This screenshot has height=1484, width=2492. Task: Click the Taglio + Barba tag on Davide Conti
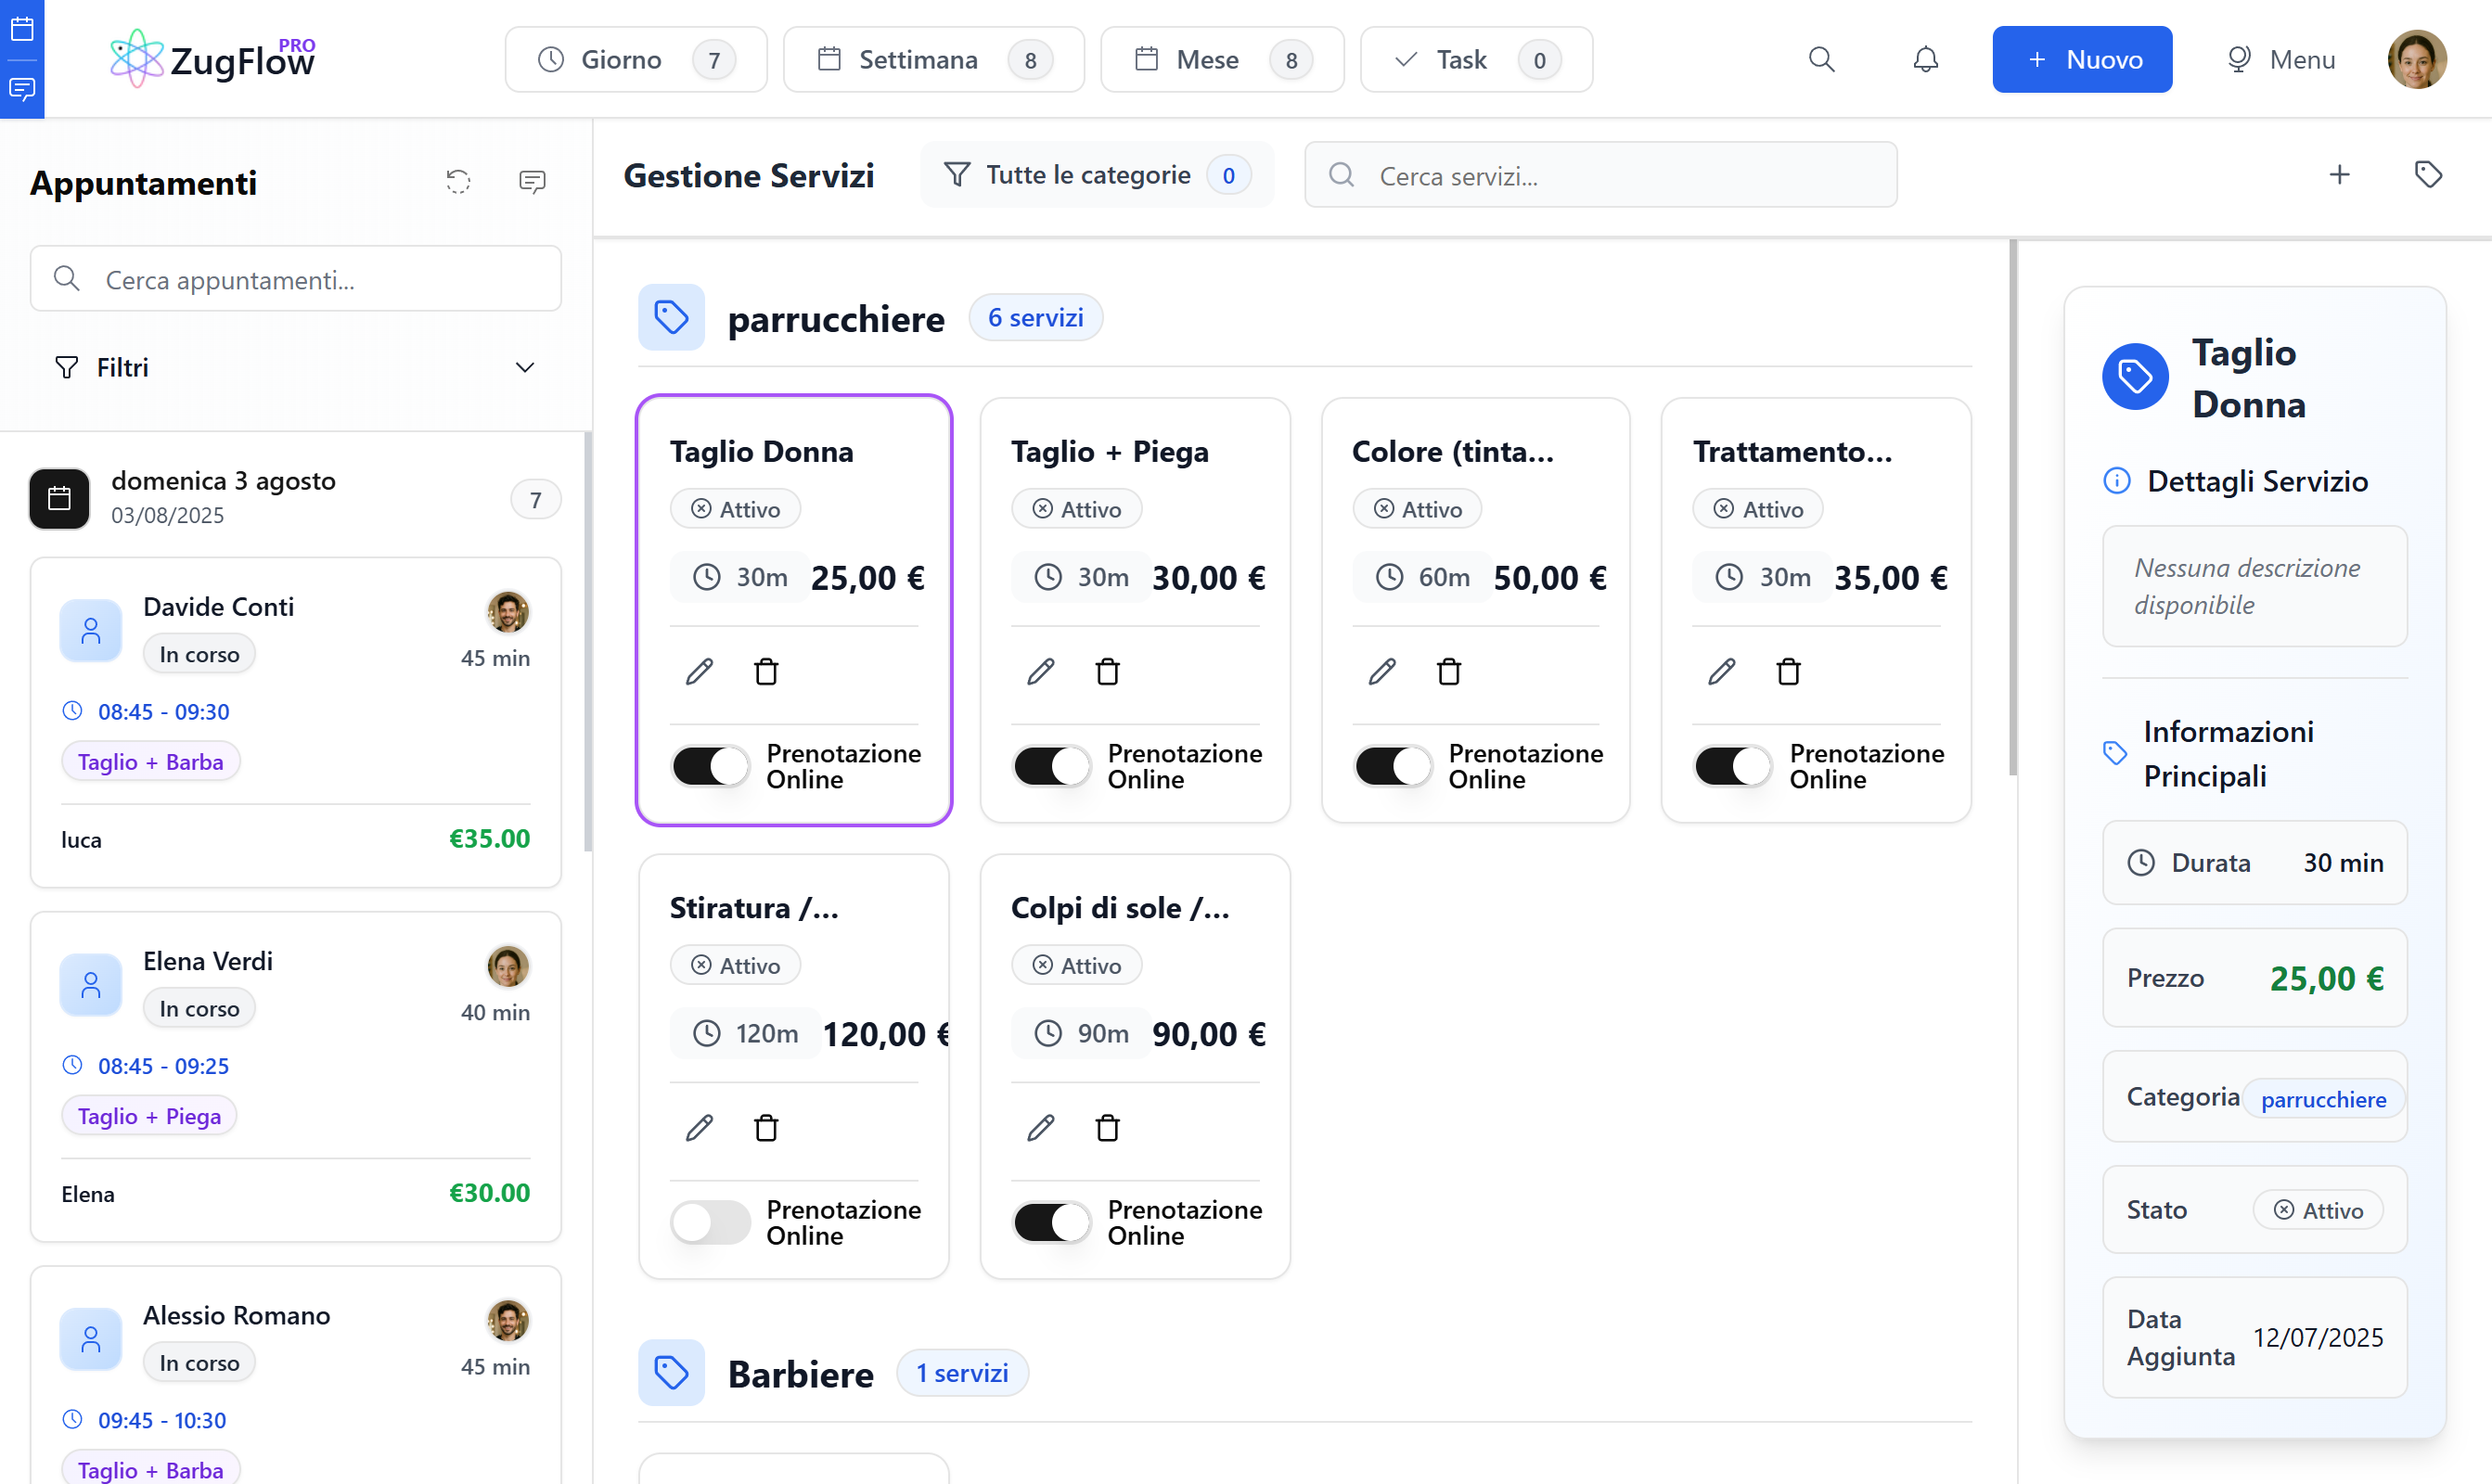pos(150,761)
